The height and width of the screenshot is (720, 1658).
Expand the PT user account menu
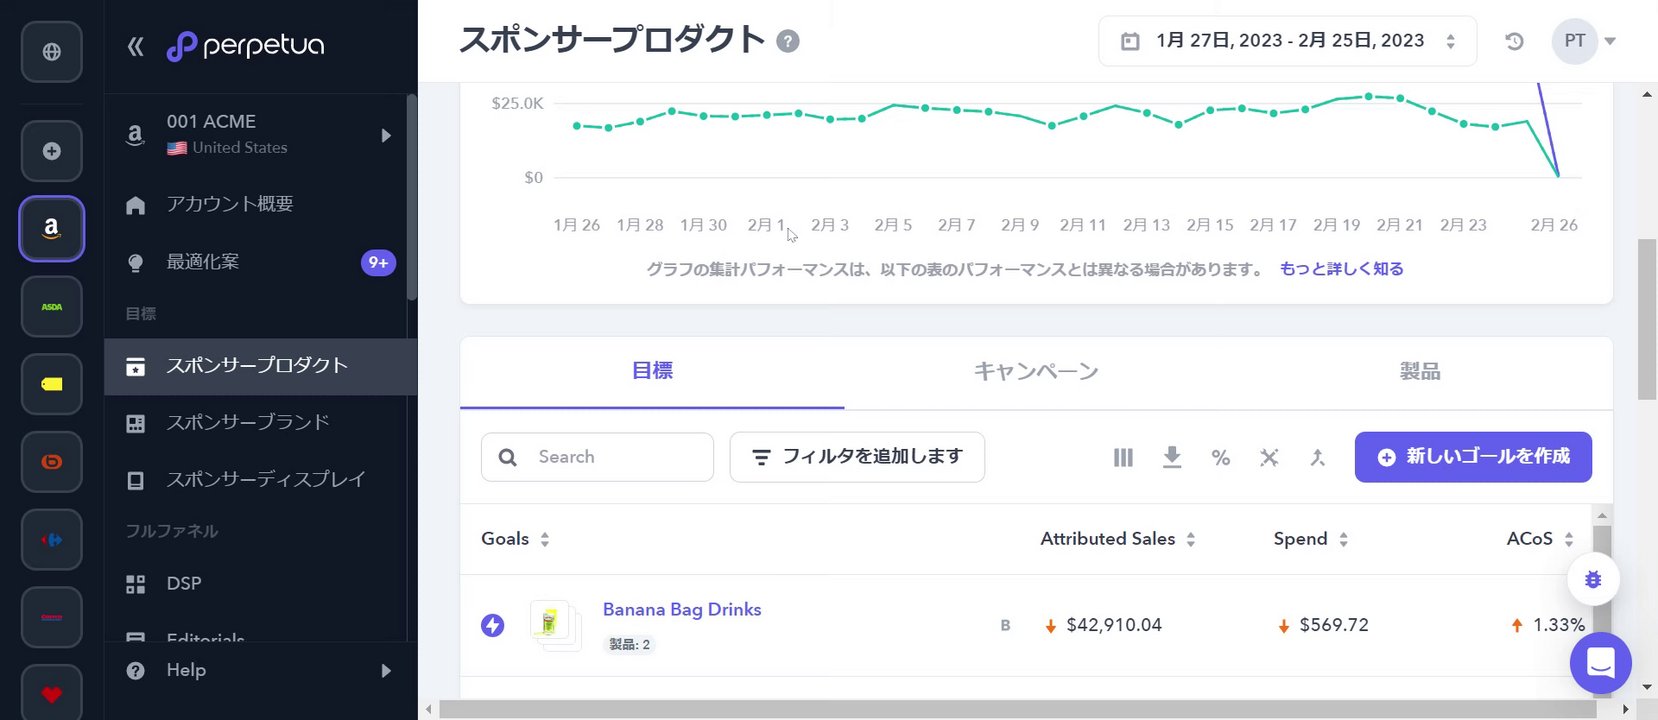1585,41
